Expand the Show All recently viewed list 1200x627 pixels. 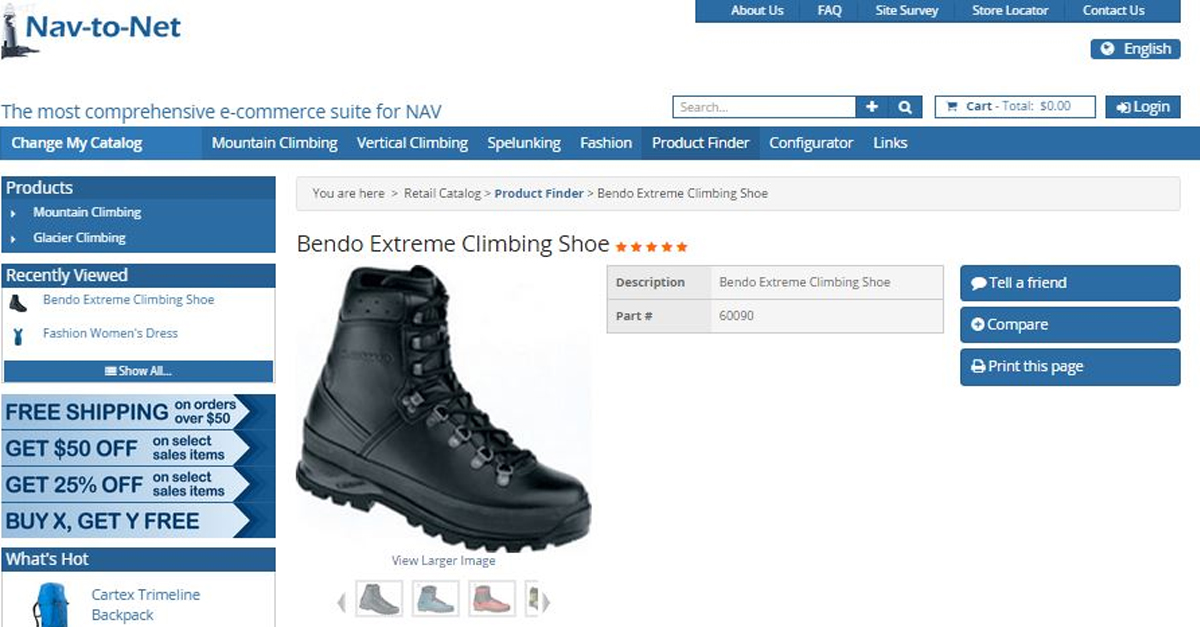138,371
